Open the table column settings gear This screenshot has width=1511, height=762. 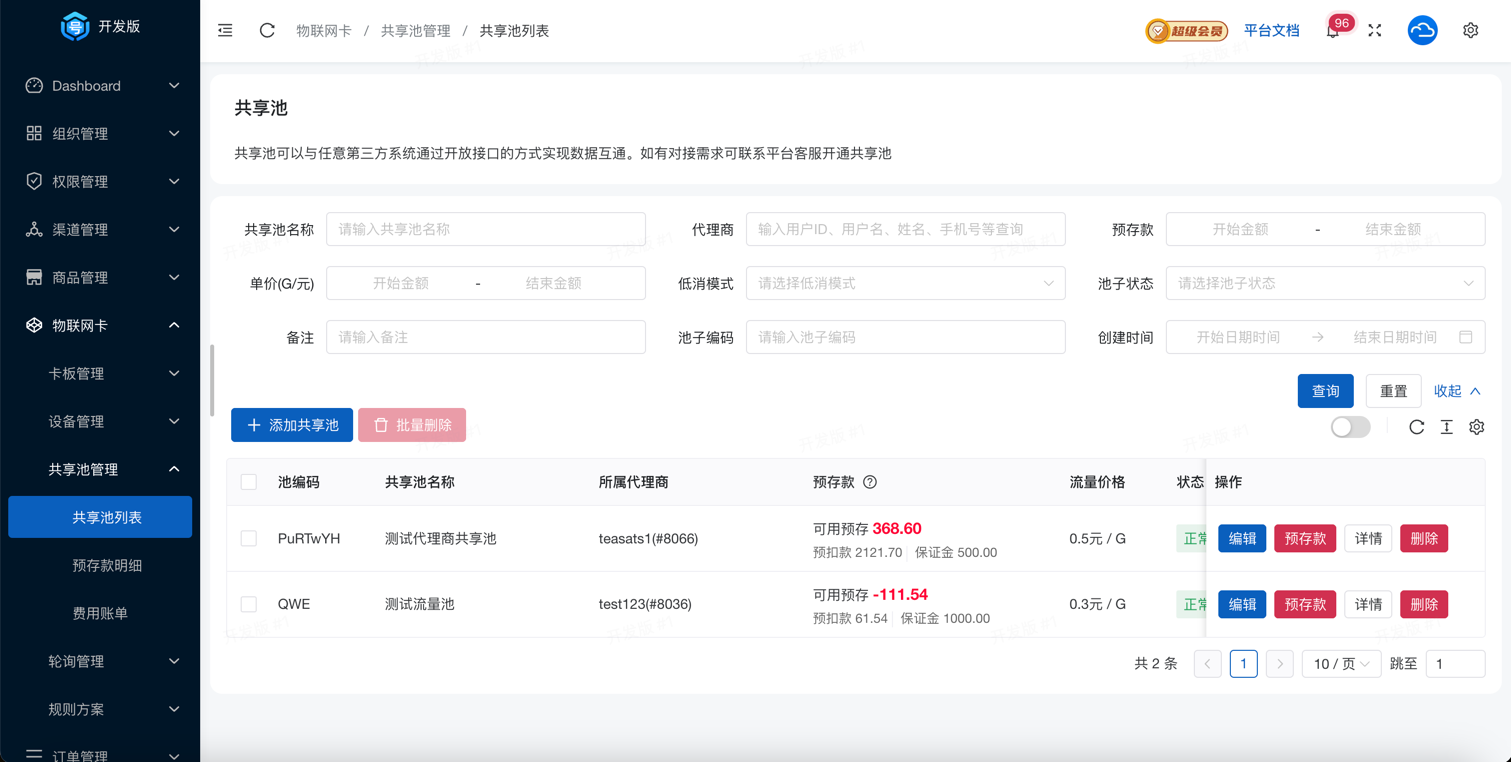tap(1476, 427)
